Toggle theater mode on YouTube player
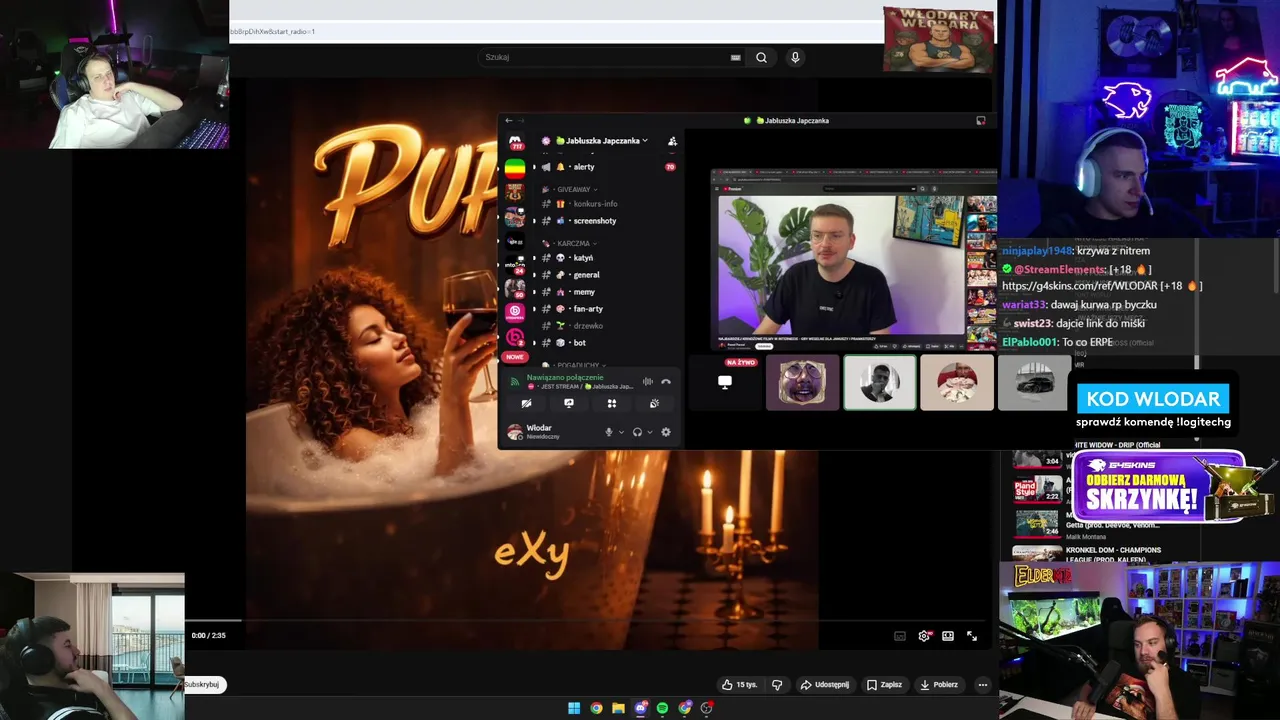 tap(948, 636)
